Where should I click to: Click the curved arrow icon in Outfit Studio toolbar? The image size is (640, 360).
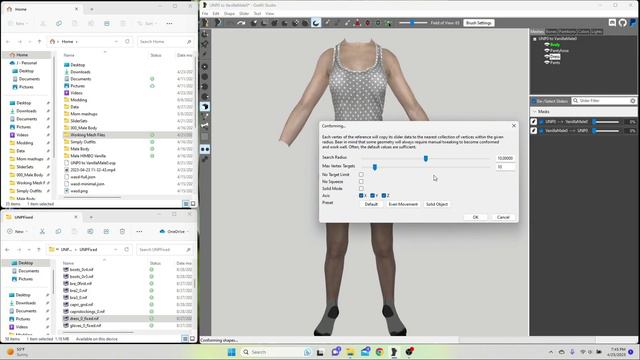click(x=241, y=23)
